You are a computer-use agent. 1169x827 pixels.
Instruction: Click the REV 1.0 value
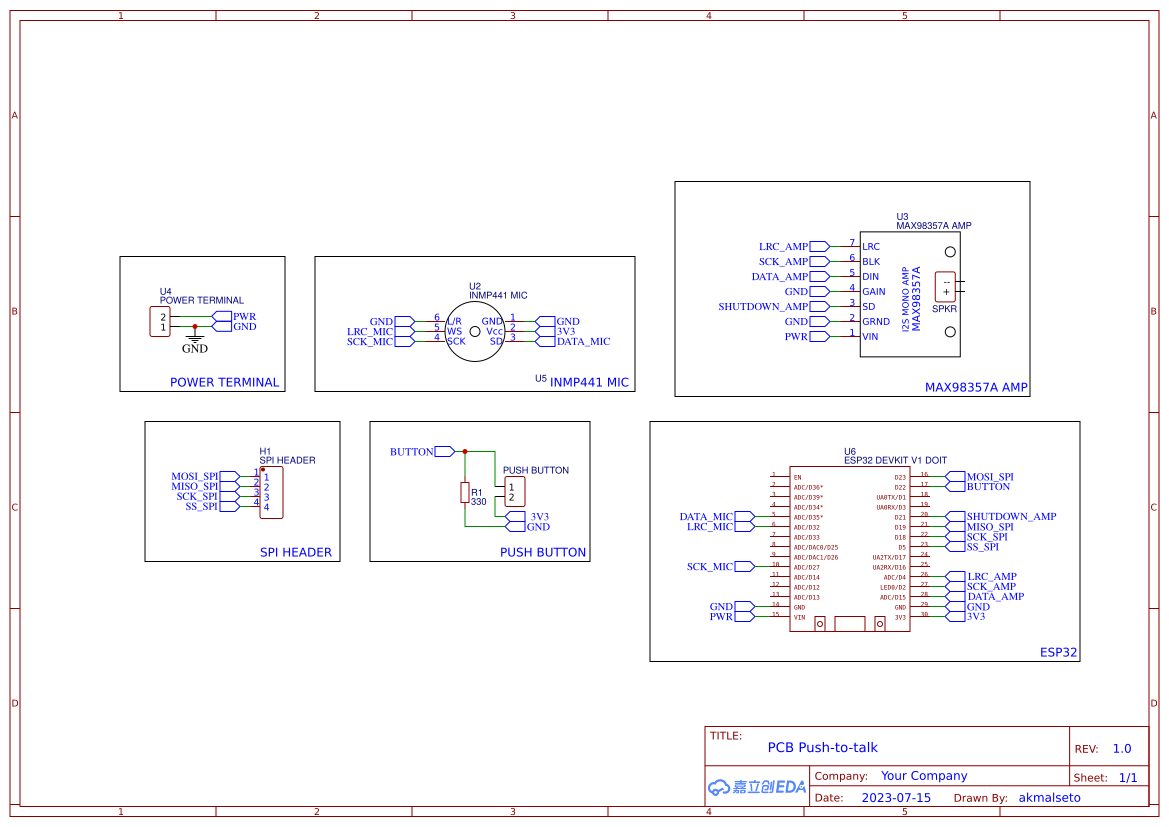pyautogui.click(x=1121, y=747)
